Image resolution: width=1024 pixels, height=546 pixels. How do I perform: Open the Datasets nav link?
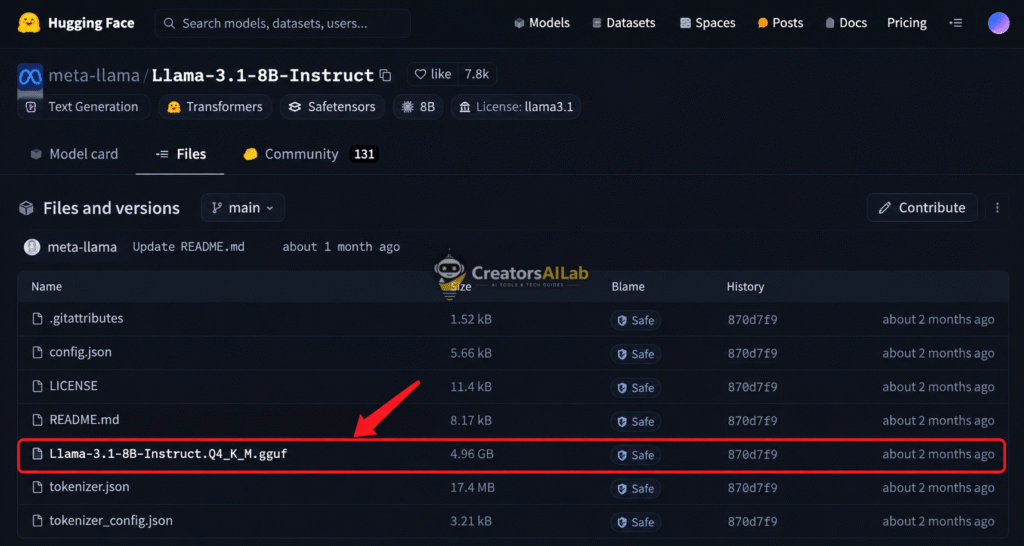pos(623,23)
